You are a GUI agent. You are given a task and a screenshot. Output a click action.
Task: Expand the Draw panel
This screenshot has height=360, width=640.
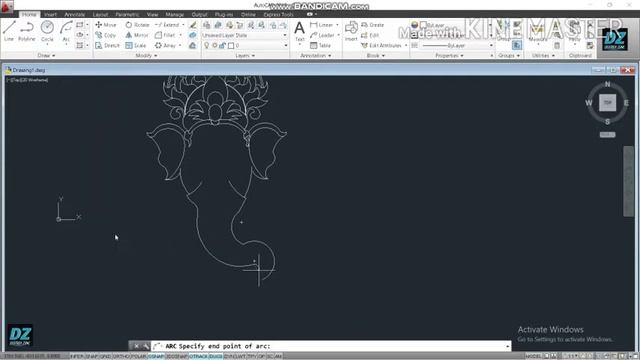[46, 56]
